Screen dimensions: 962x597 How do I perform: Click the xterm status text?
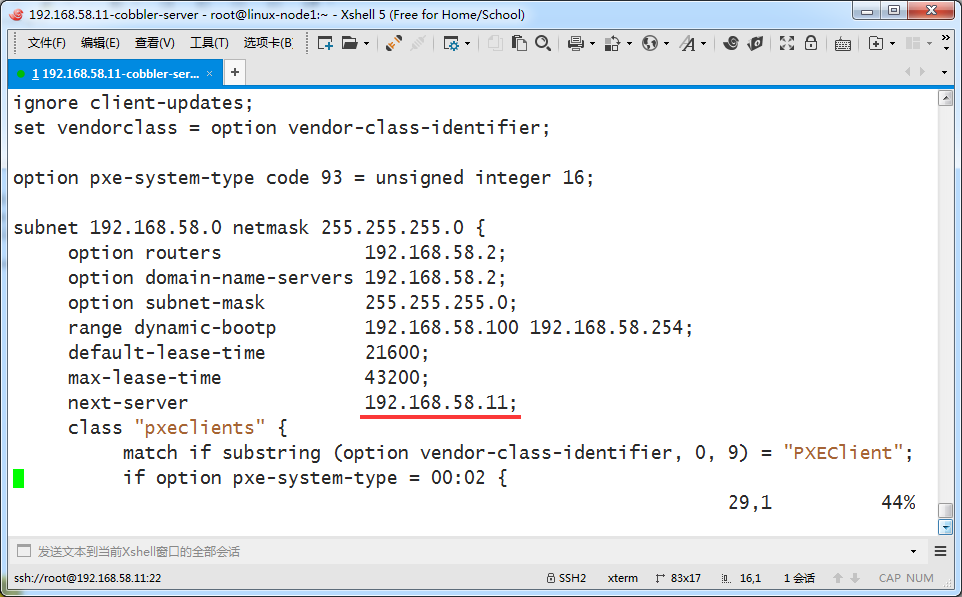(623, 578)
